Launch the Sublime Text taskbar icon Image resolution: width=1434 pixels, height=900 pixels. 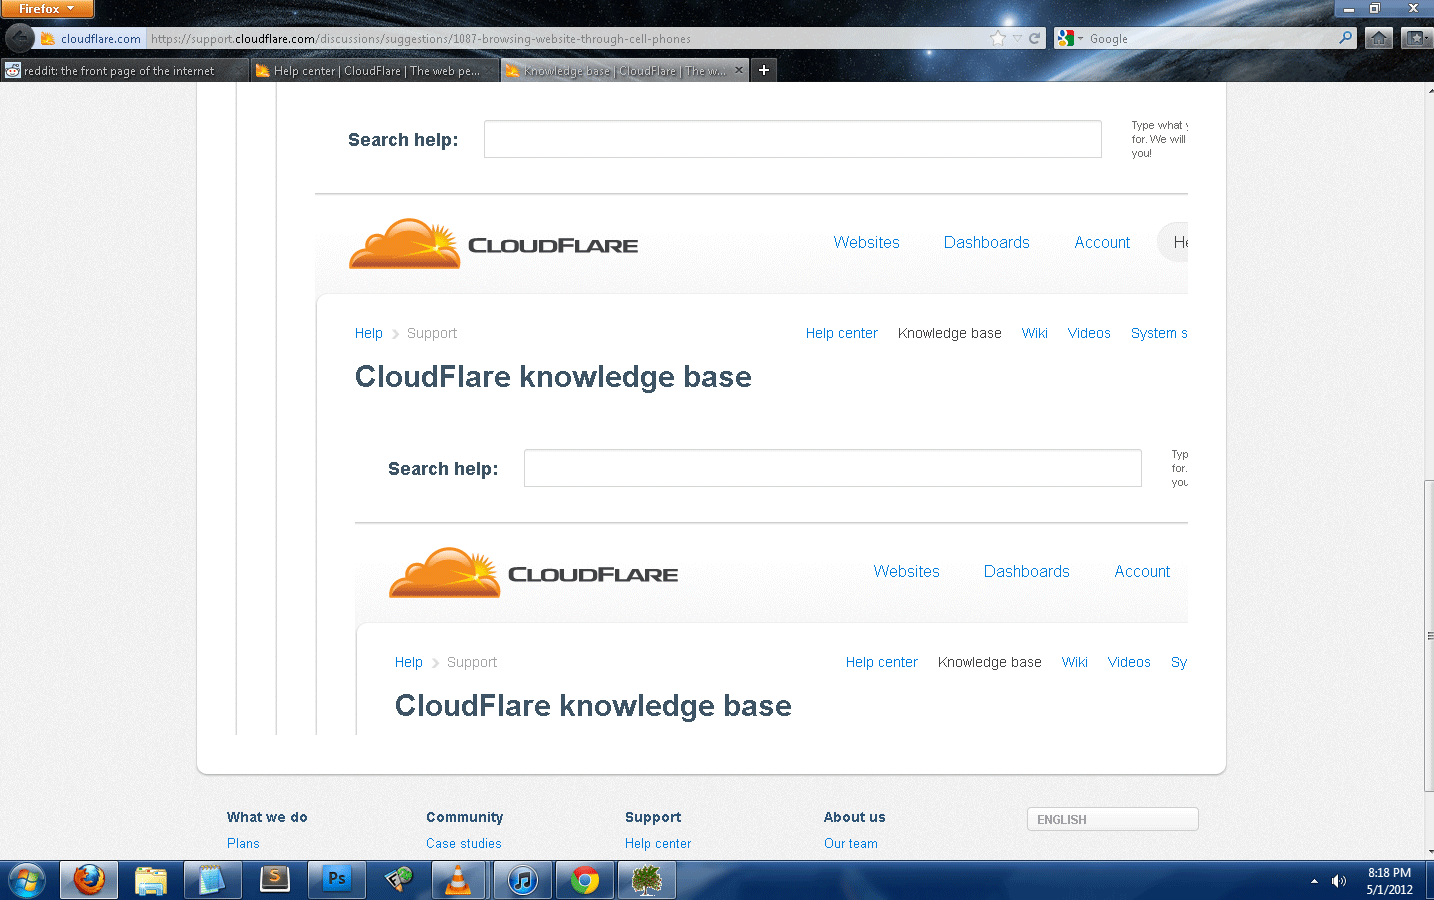274,880
